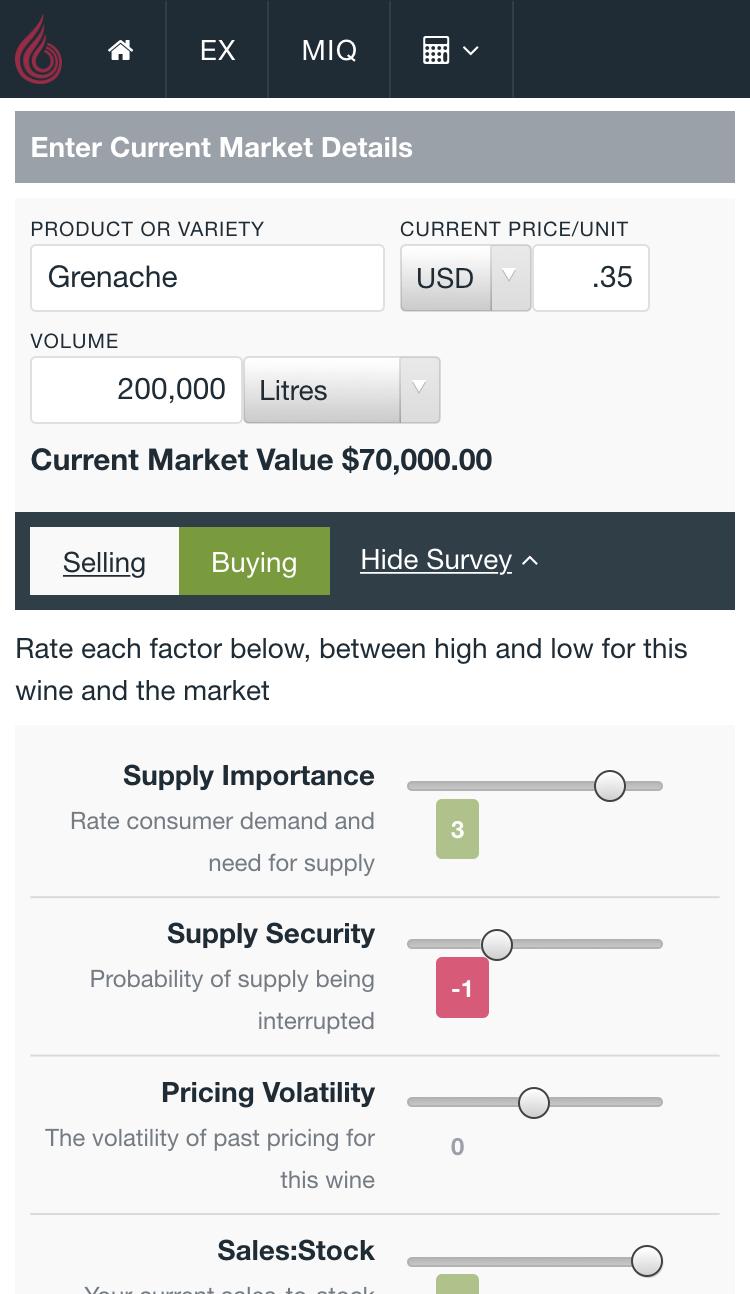This screenshot has height=1294, width=750.
Task: Open the MIQ navigation item
Action: [329, 50]
